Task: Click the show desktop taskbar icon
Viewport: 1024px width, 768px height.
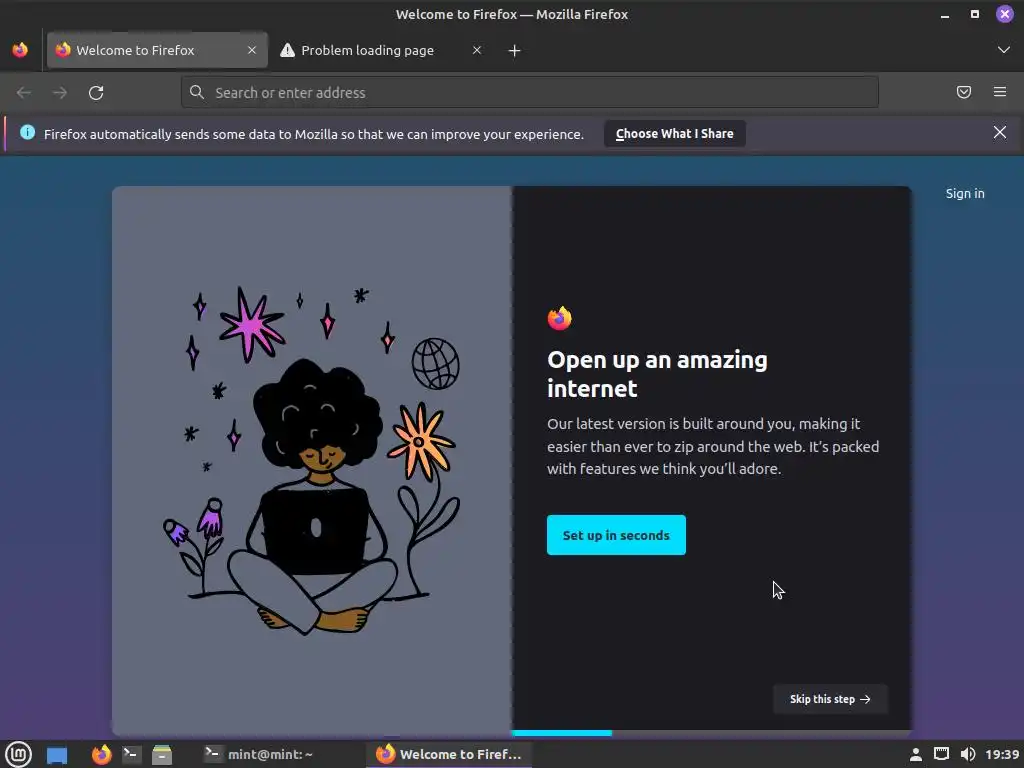Action: click(x=57, y=755)
